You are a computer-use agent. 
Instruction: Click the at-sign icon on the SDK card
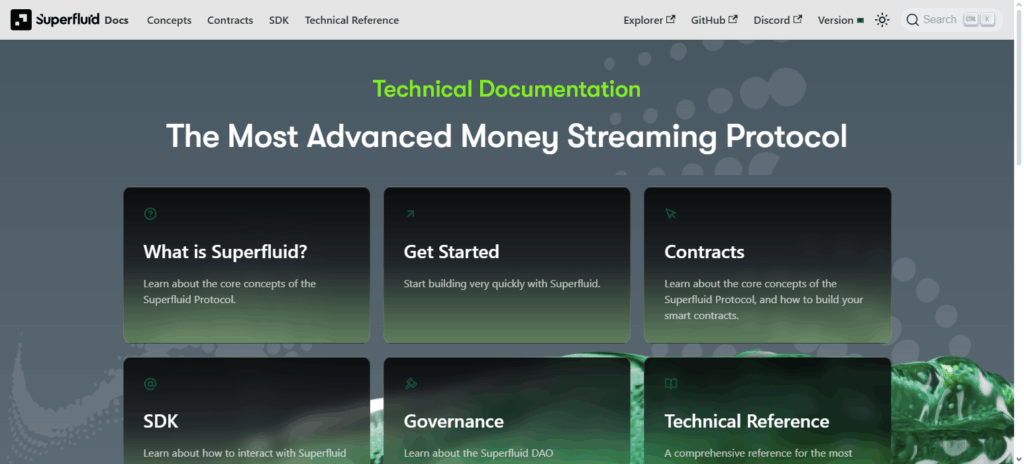pos(150,384)
